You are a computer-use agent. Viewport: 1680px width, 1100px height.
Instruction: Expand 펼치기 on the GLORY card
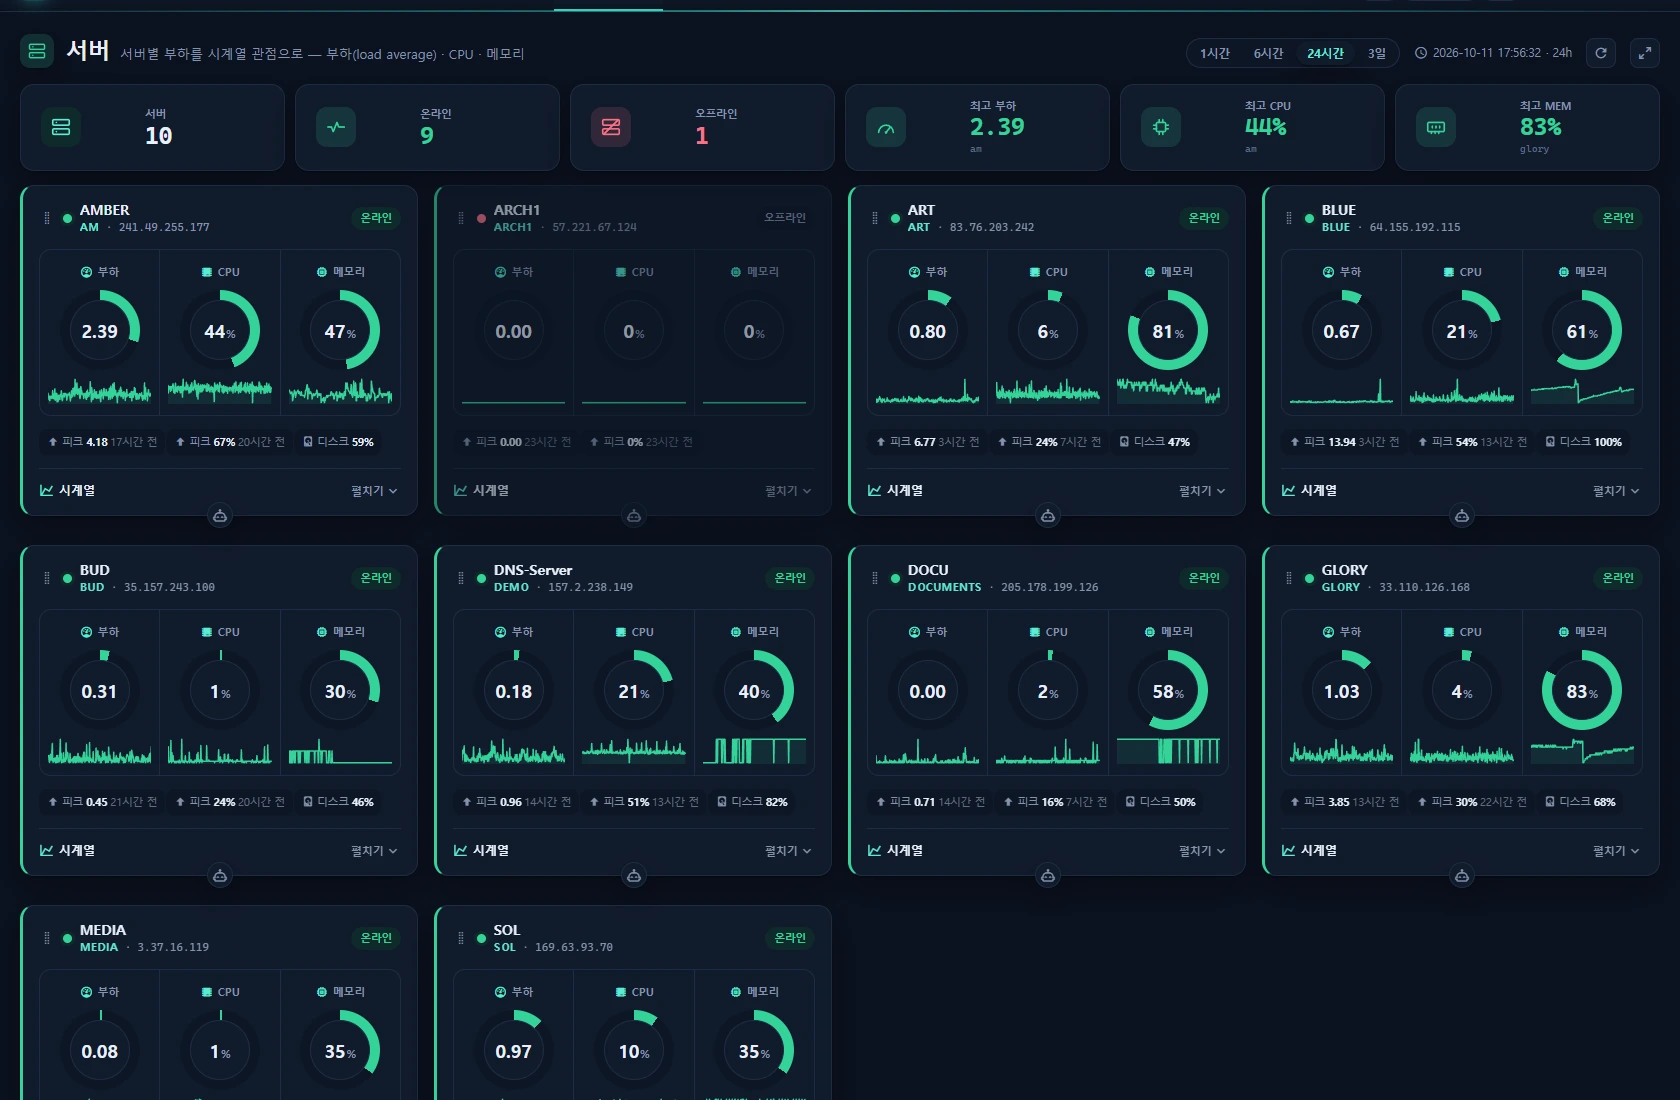pyautogui.click(x=1616, y=851)
